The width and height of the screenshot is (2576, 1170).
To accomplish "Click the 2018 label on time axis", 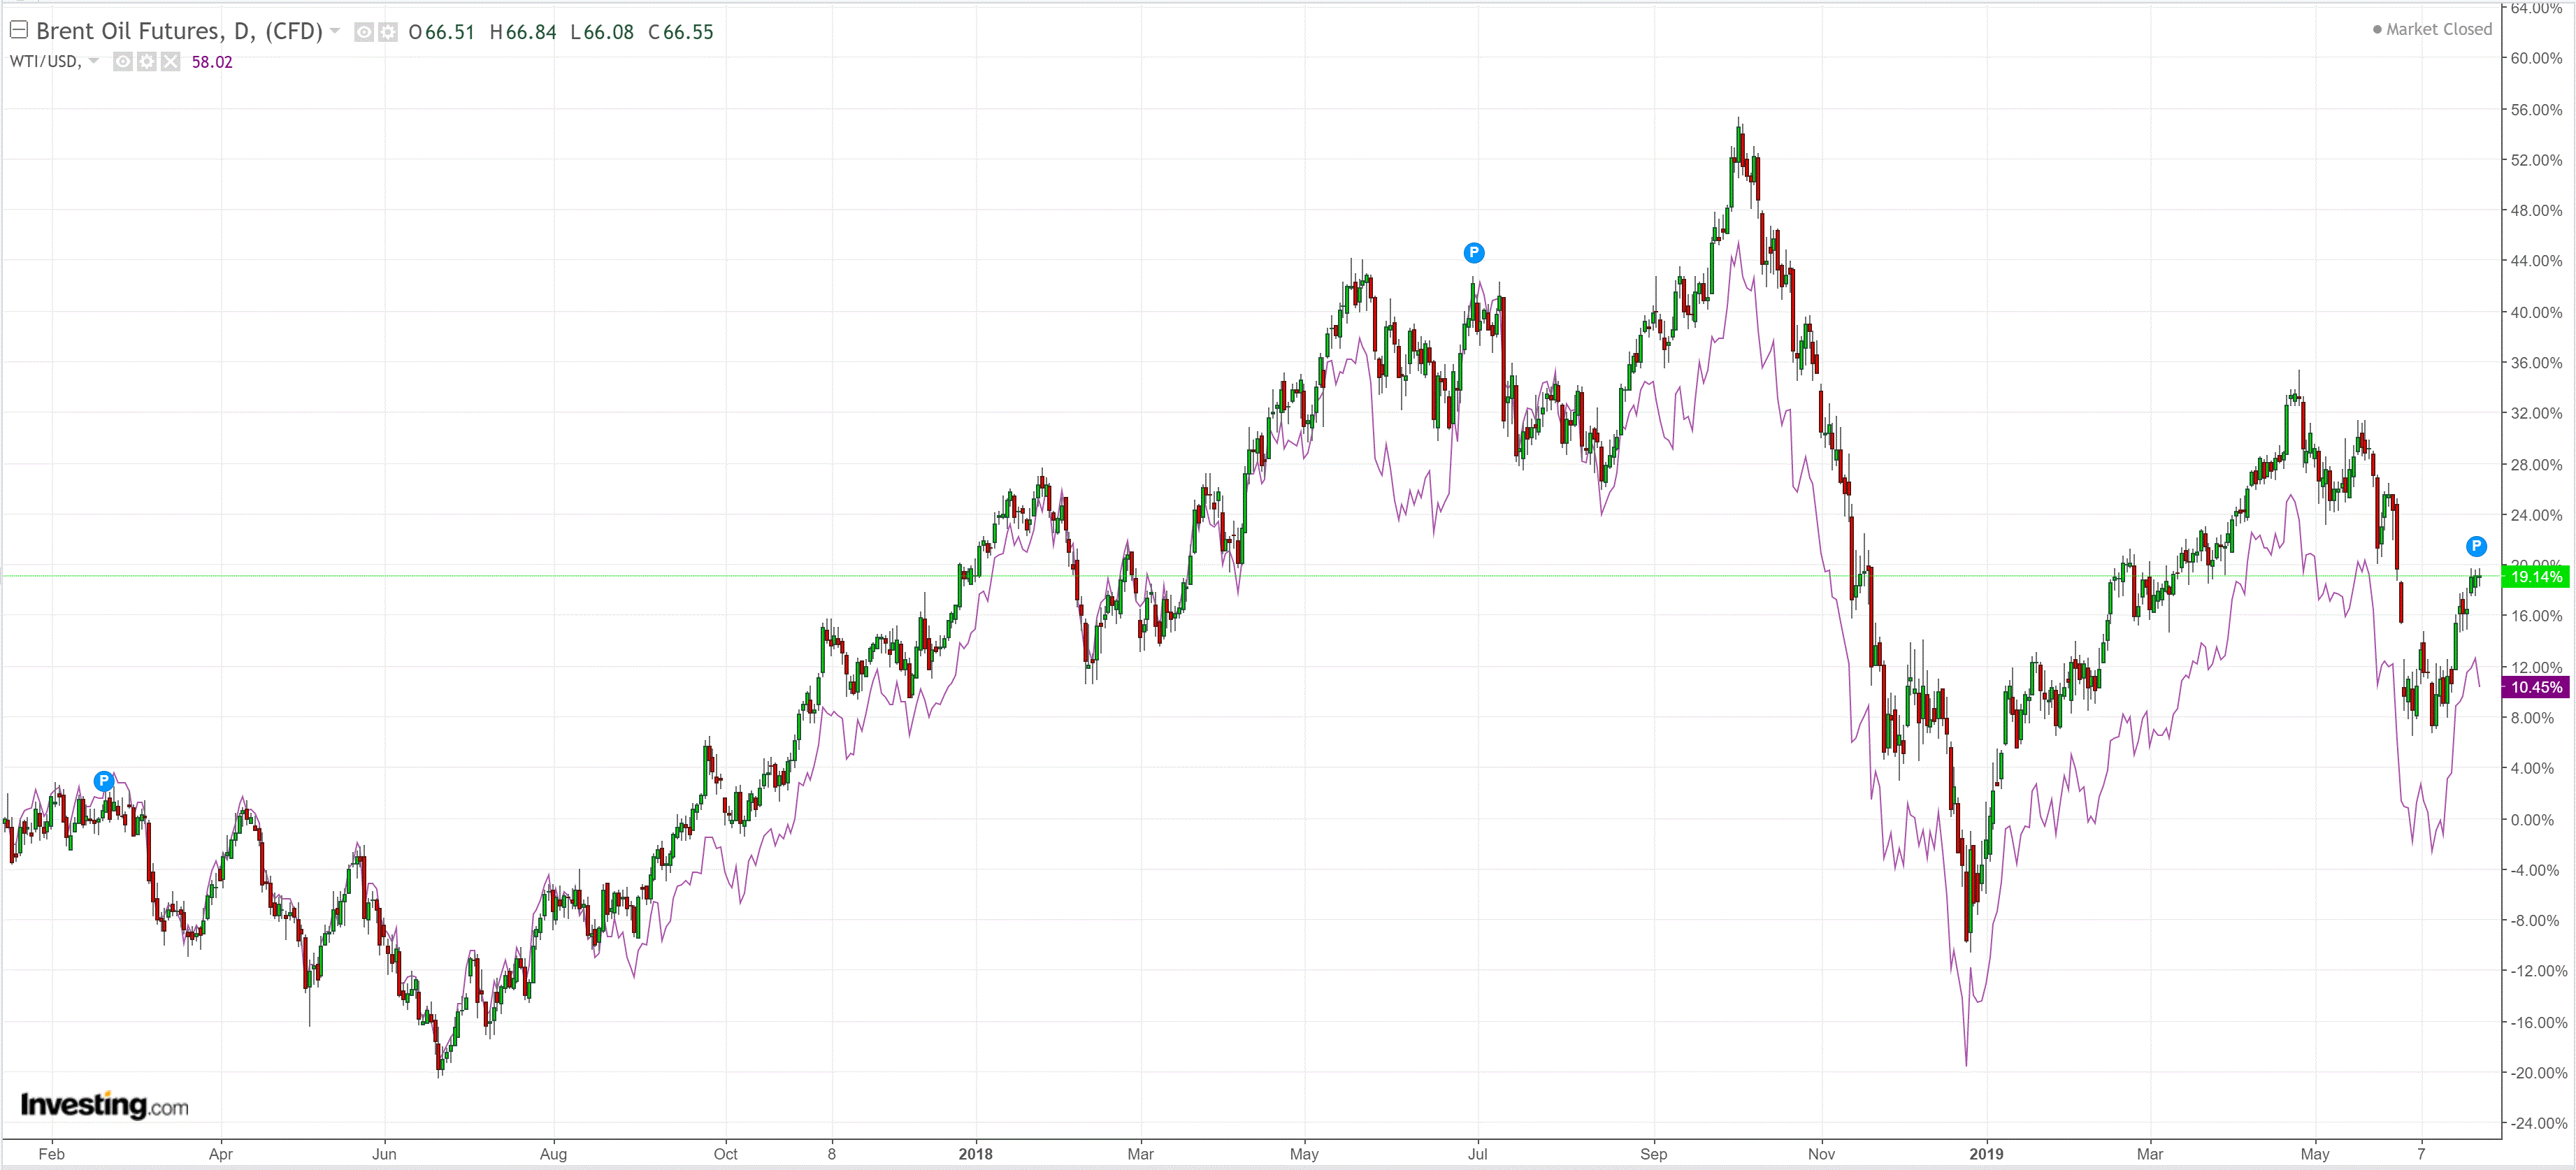I will pos(975,1154).
